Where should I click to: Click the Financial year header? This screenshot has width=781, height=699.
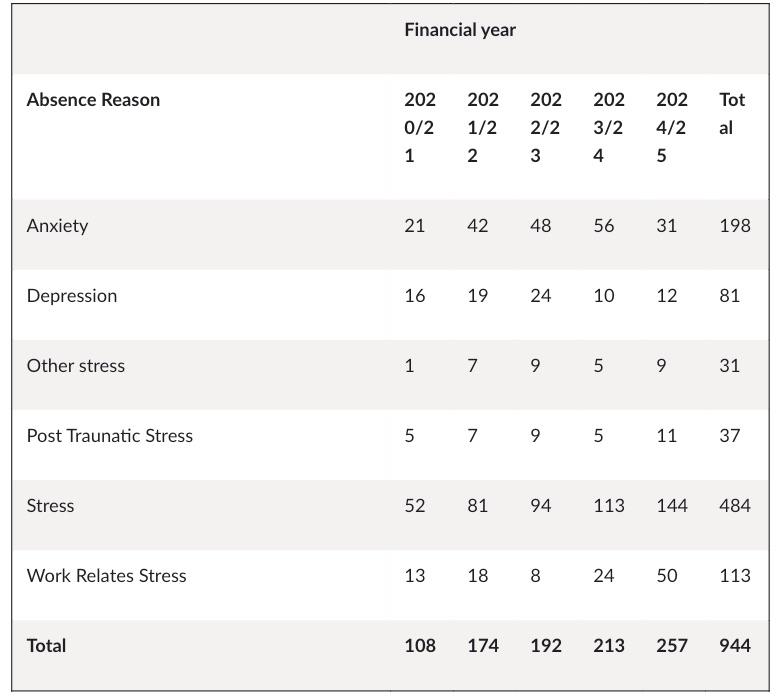(x=460, y=30)
